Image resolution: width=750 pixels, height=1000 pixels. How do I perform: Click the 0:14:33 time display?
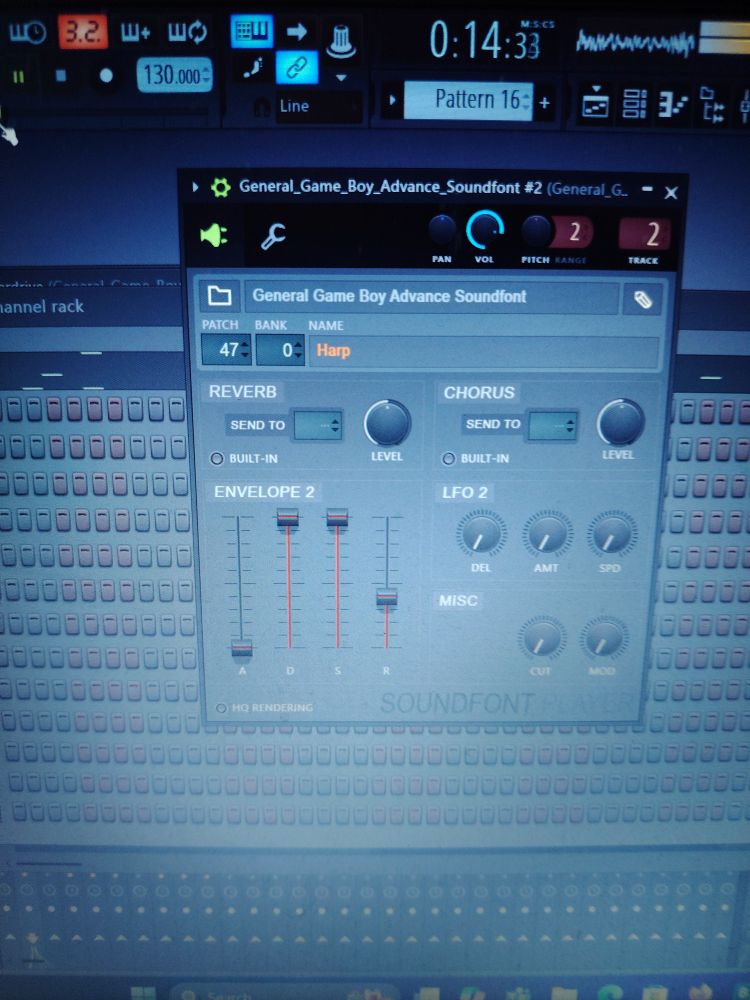486,41
